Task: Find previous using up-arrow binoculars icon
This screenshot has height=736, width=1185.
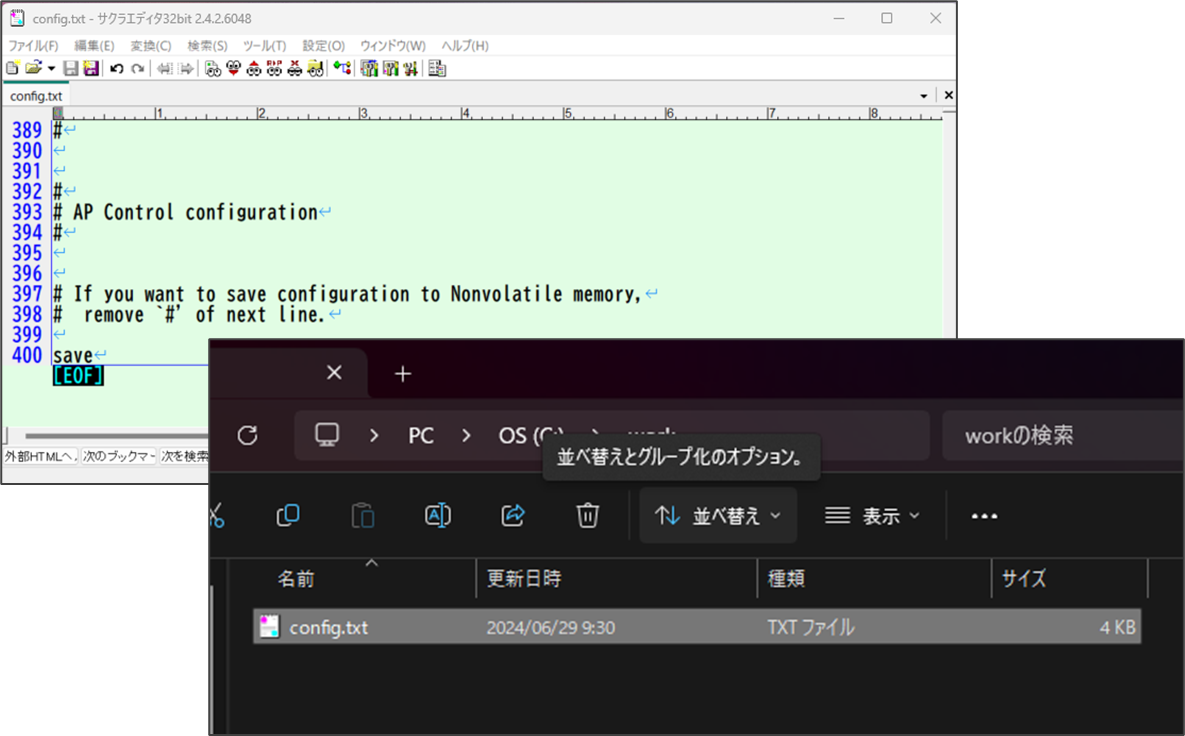Action: pos(254,69)
